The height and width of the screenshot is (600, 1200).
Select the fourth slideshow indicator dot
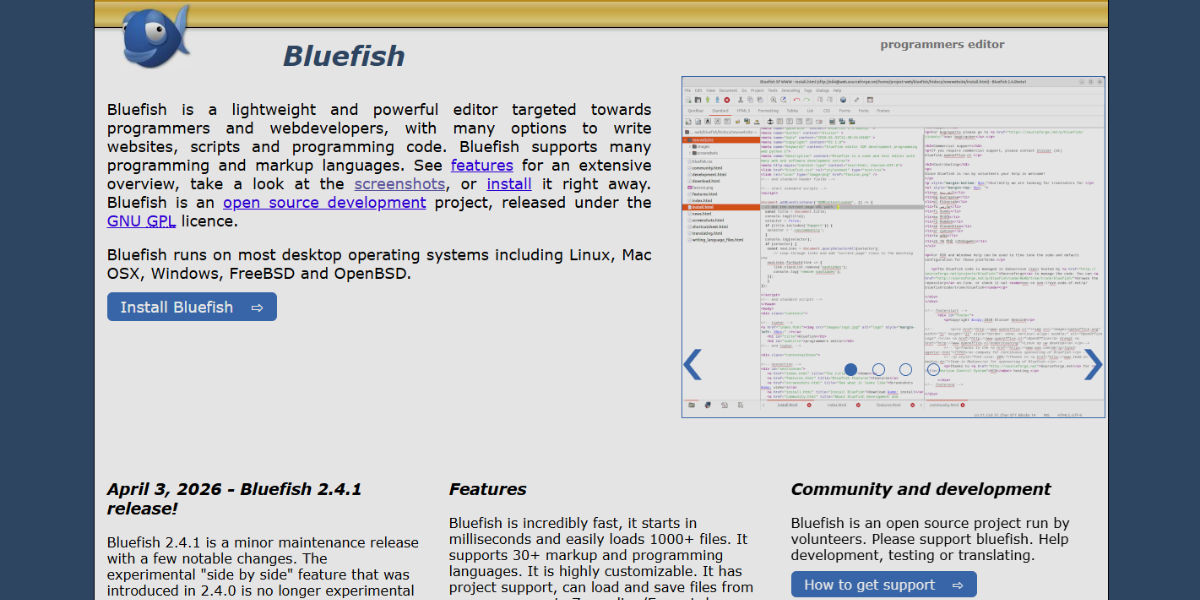[x=933, y=369]
